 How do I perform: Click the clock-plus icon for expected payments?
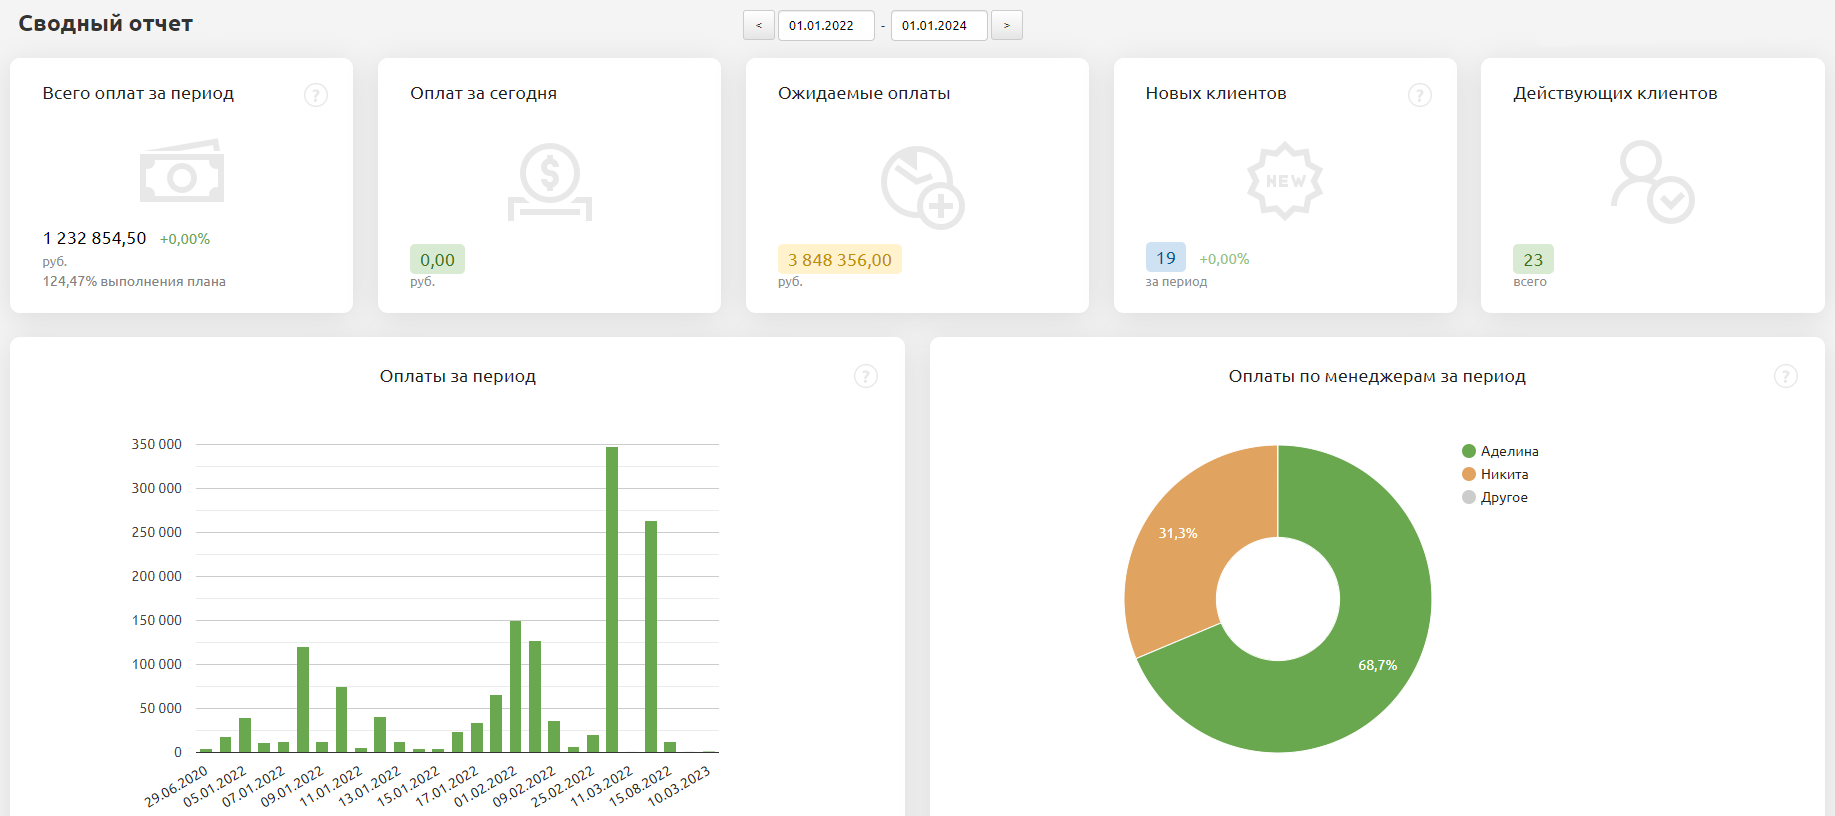pyautogui.click(x=922, y=187)
